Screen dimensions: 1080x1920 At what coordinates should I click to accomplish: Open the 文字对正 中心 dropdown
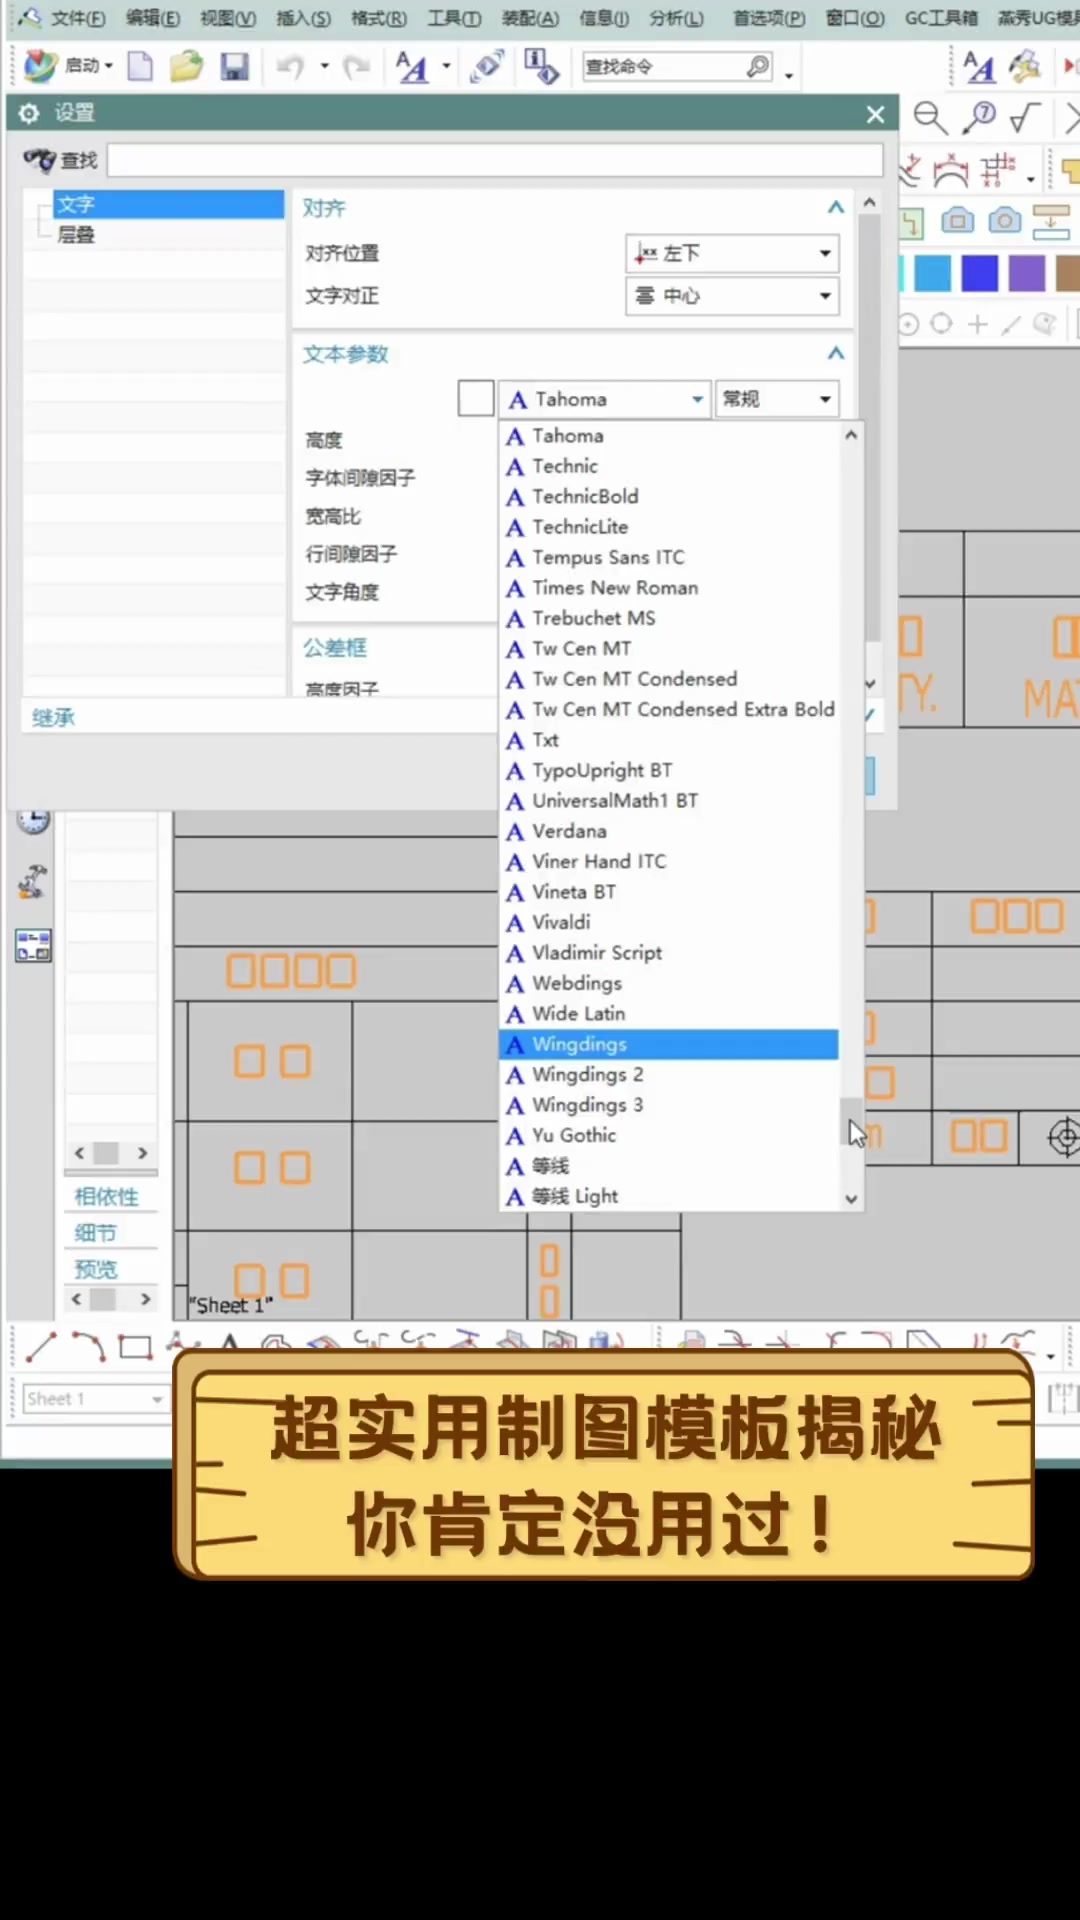732,296
